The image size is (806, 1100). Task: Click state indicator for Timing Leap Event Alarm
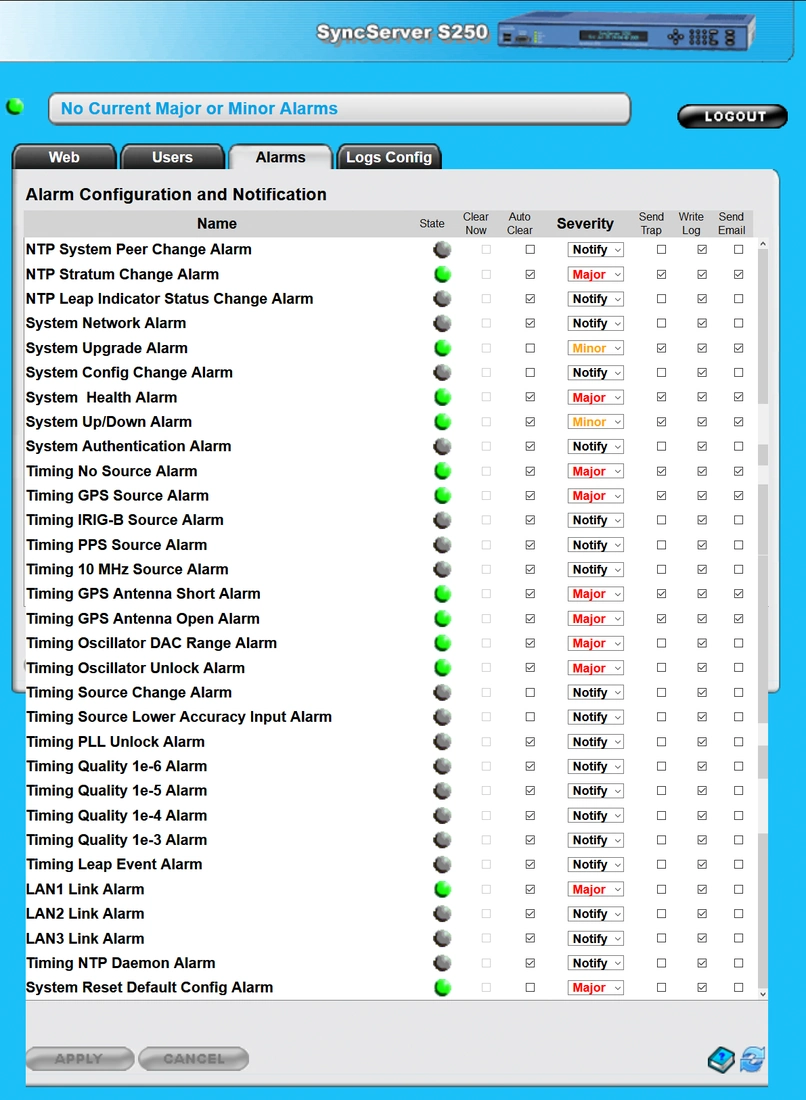[x=443, y=865]
